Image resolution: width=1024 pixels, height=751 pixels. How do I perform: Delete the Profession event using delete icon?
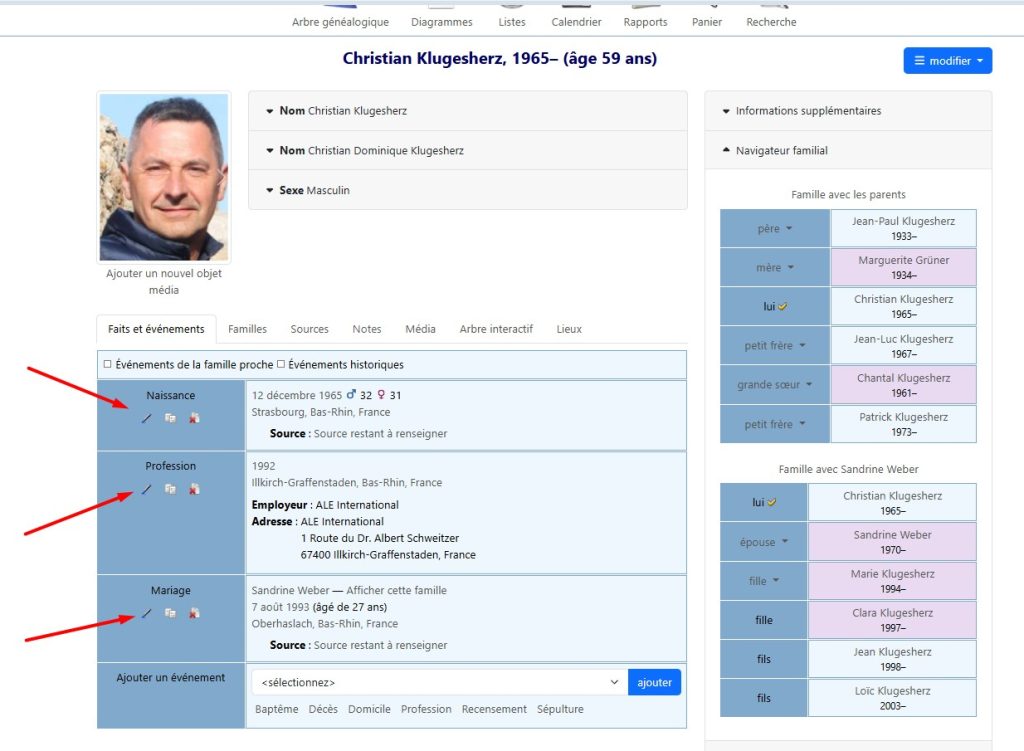pyautogui.click(x=194, y=489)
